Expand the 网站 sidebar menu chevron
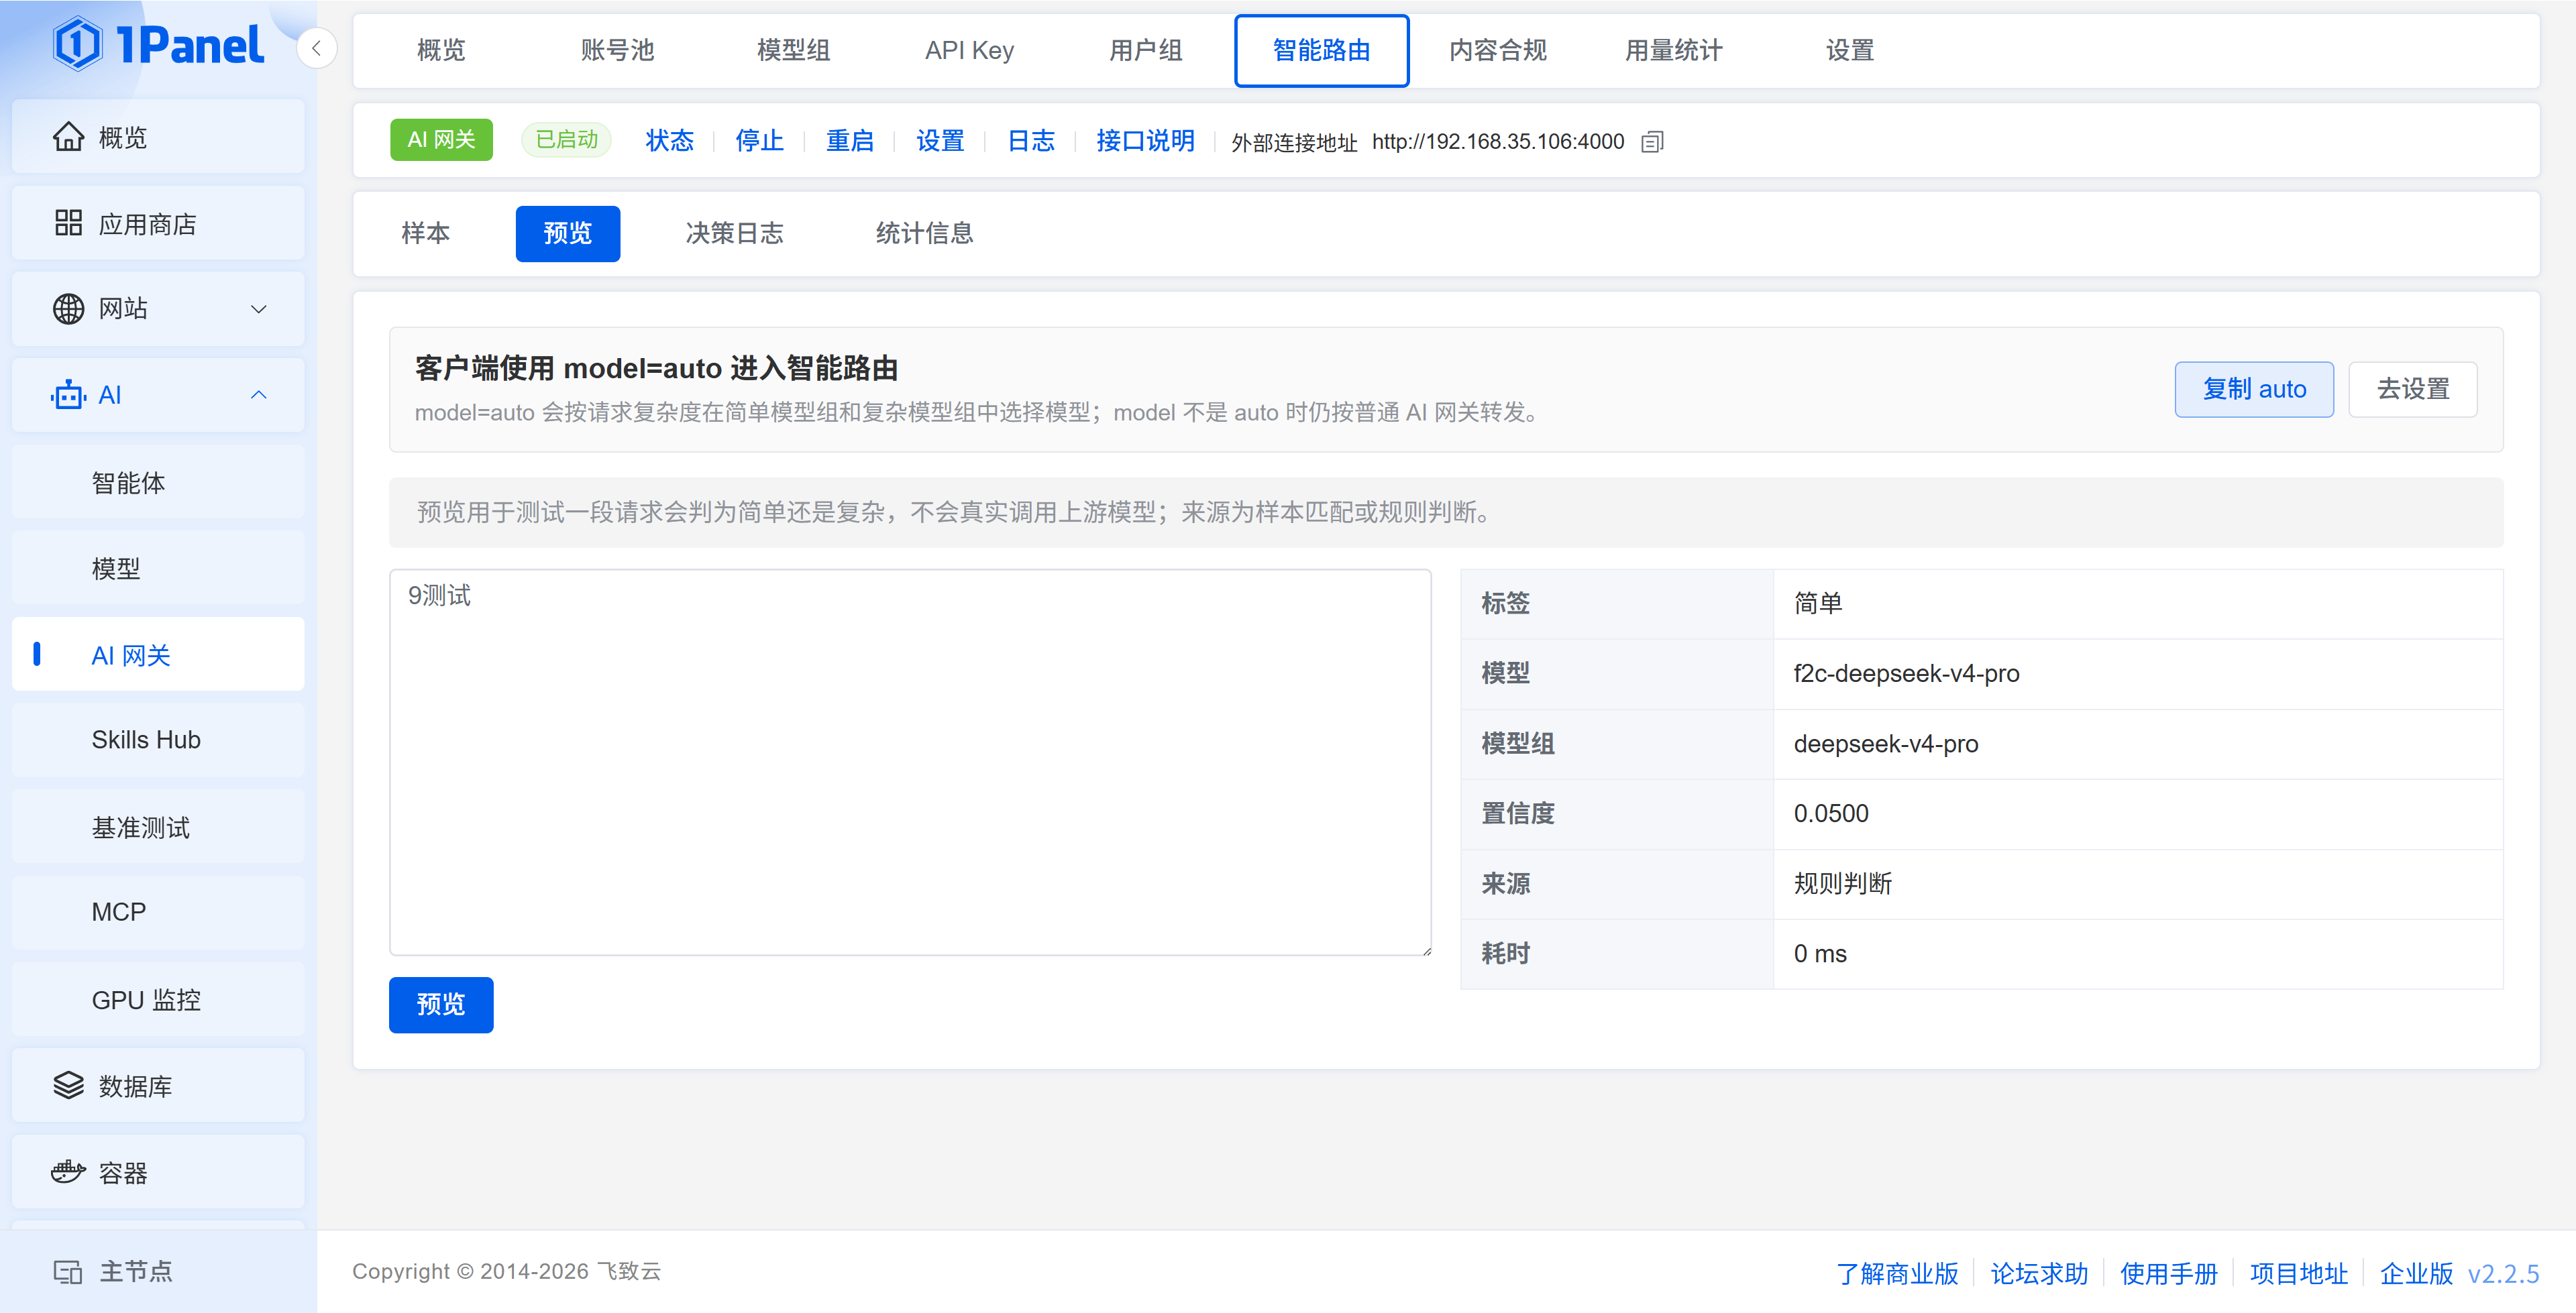This screenshot has height=1313, width=2576. point(258,309)
